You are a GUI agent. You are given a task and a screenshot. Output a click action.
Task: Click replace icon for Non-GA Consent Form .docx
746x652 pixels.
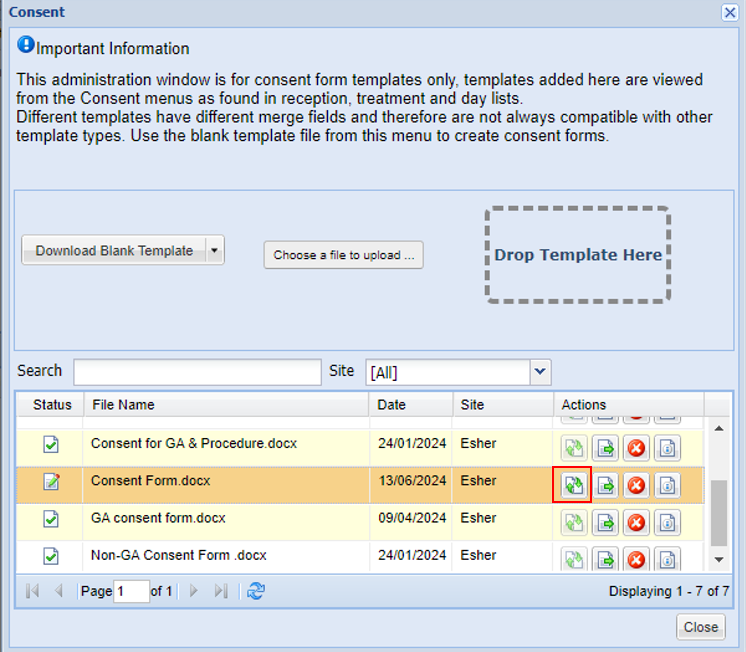[574, 559]
